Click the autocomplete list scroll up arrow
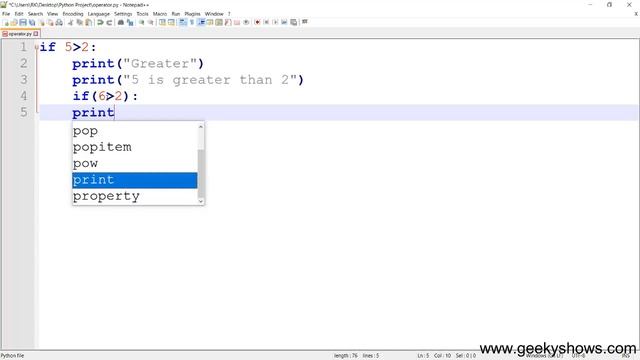 click(200, 127)
